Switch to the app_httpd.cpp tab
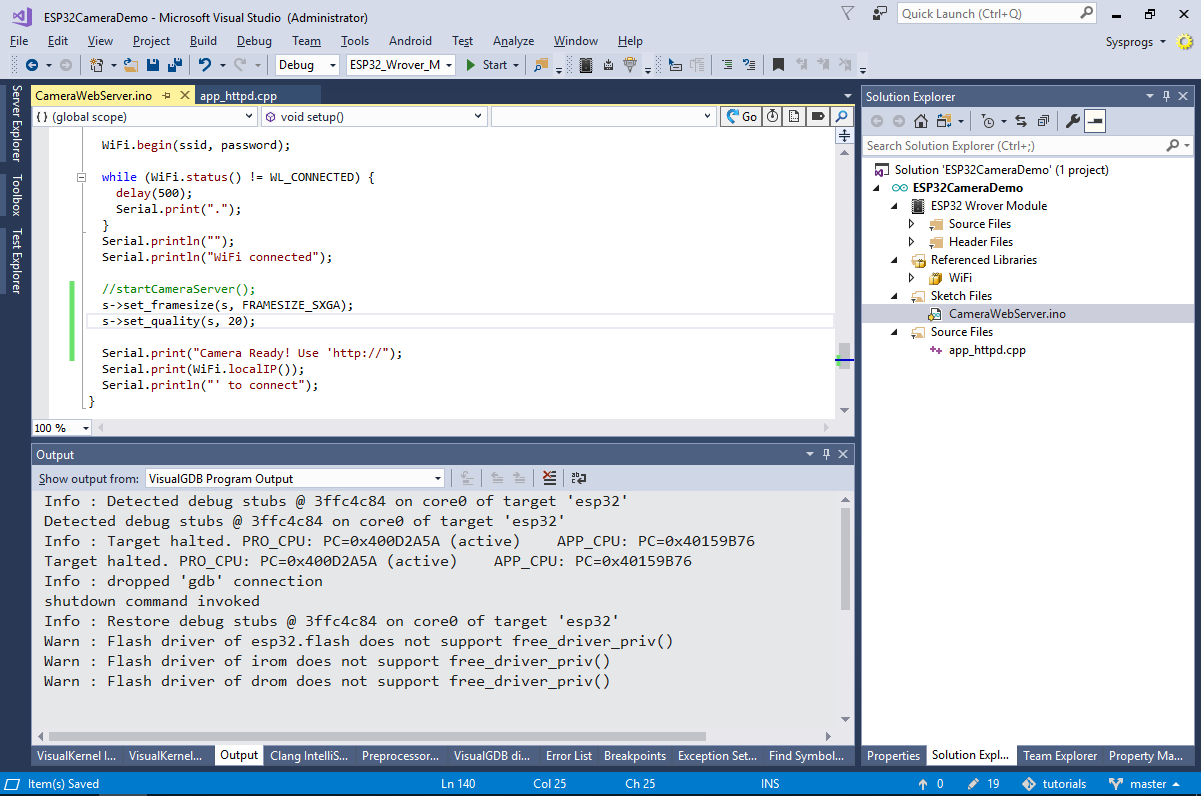Viewport: 1201px width, 796px height. tap(238, 96)
